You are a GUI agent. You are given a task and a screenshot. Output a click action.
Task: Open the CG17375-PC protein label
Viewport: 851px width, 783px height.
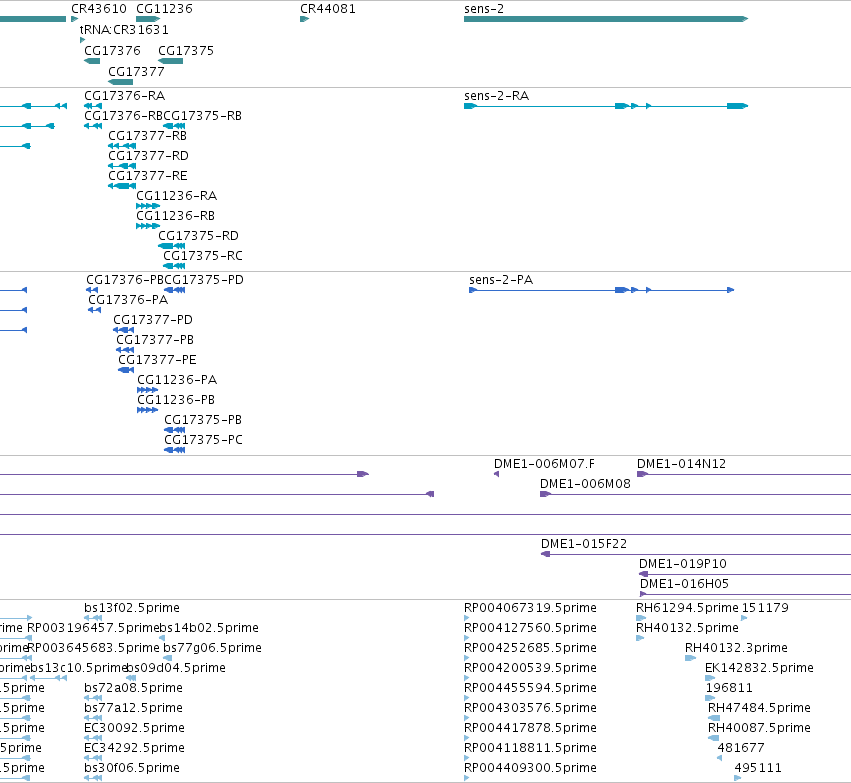point(203,440)
